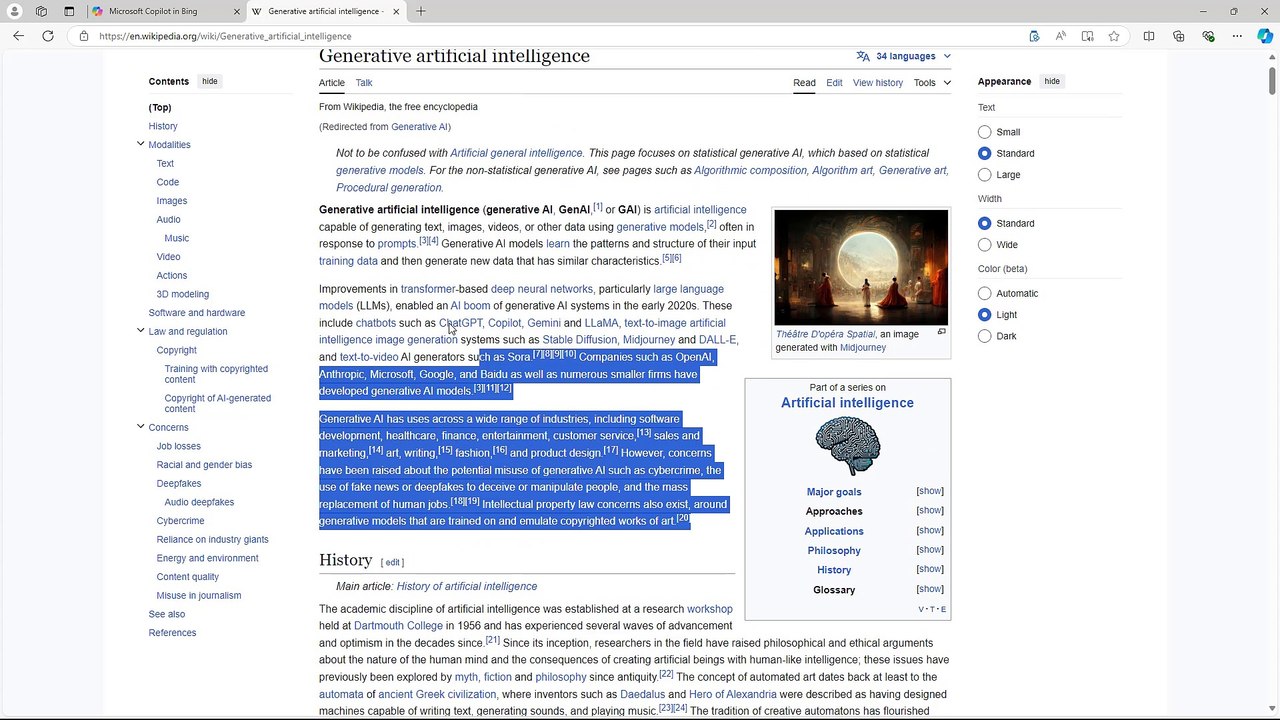Open the Tools dropdown menu
Image resolution: width=1280 pixels, height=720 pixels.
932,83
